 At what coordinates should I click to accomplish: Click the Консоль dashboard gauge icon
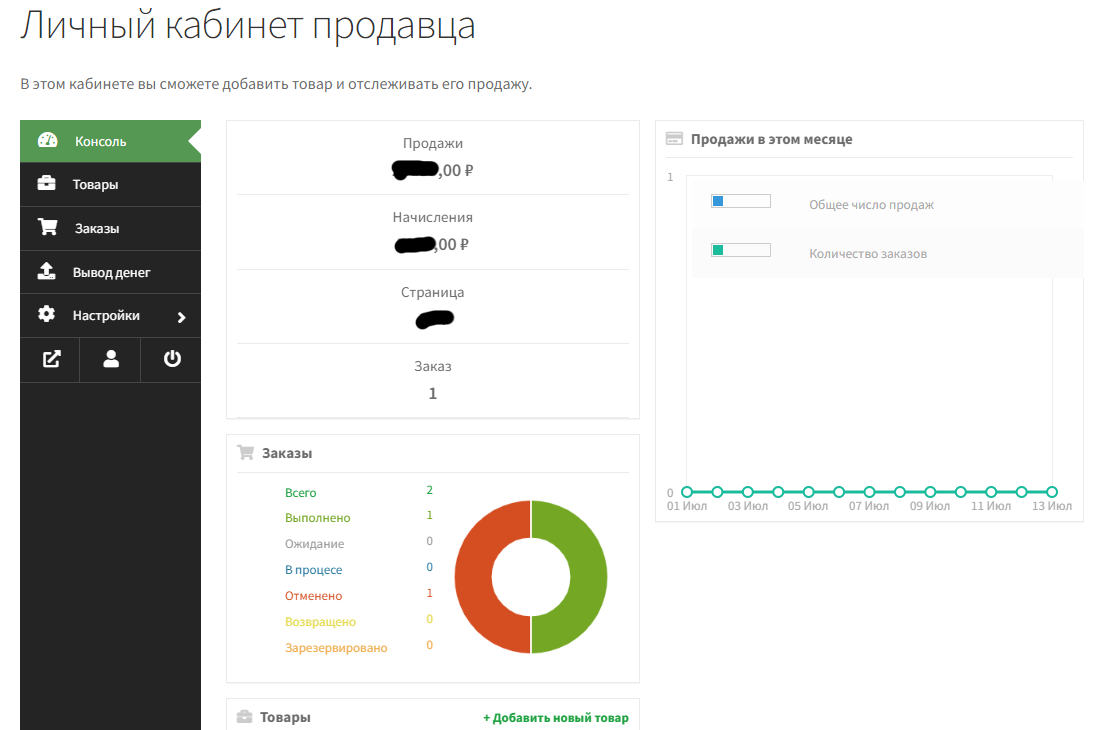pos(47,141)
